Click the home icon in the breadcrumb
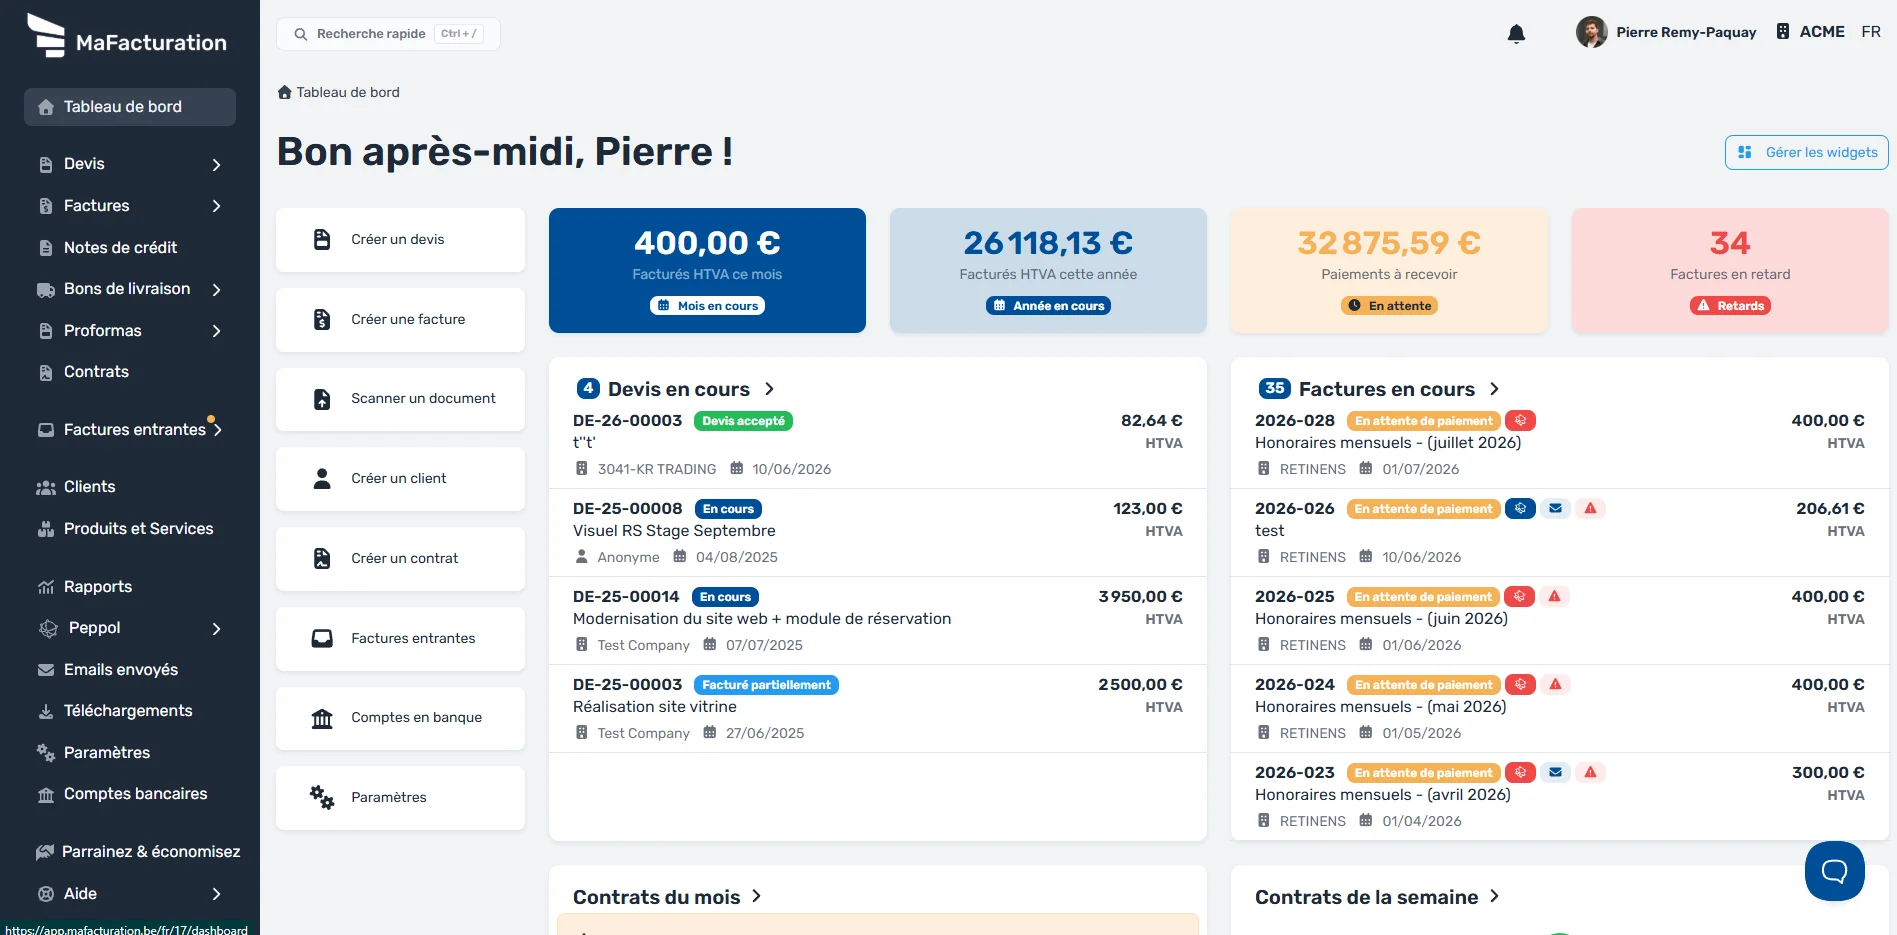The height and width of the screenshot is (935, 1897). [x=285, y=92]
